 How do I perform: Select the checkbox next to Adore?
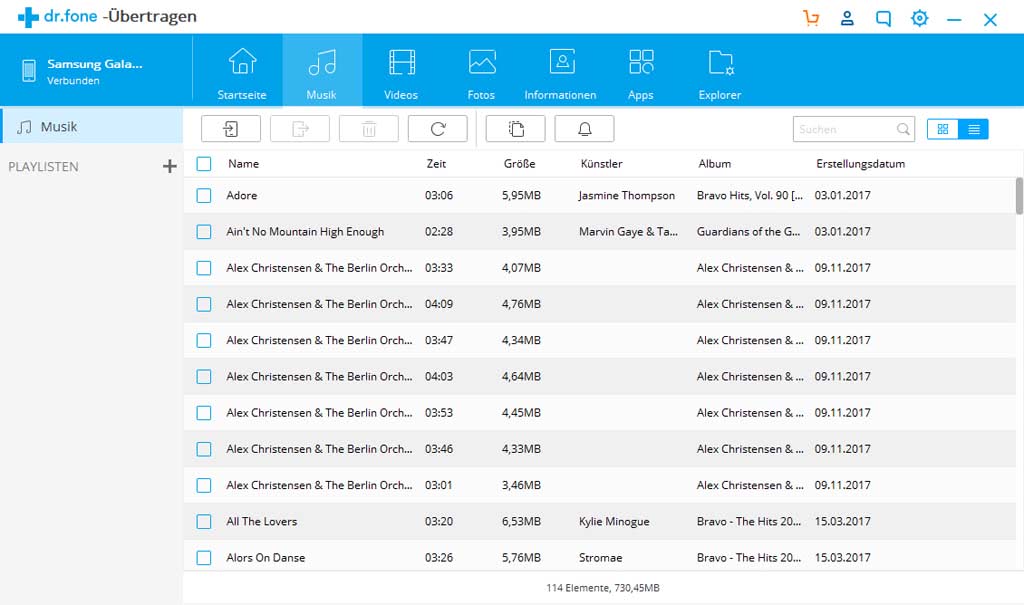click(x=204, y=195)
